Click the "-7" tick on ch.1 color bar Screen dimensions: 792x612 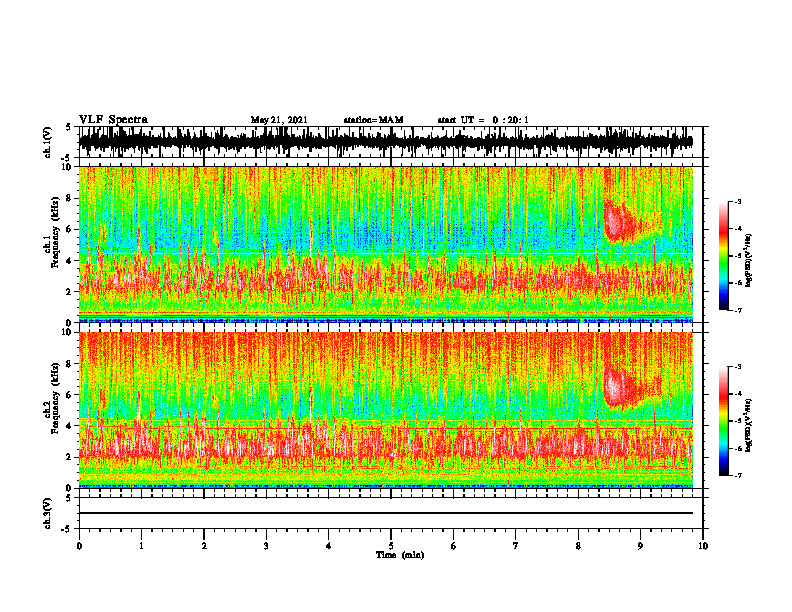(x=738, y=310)
